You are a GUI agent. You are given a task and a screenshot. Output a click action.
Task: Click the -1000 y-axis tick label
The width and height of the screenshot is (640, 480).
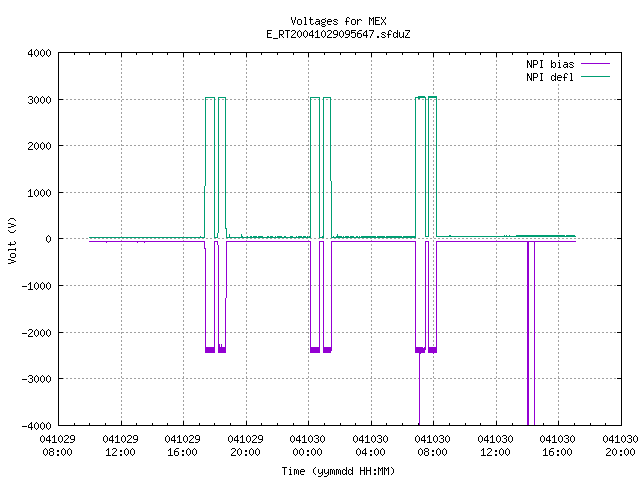[36, 286]
